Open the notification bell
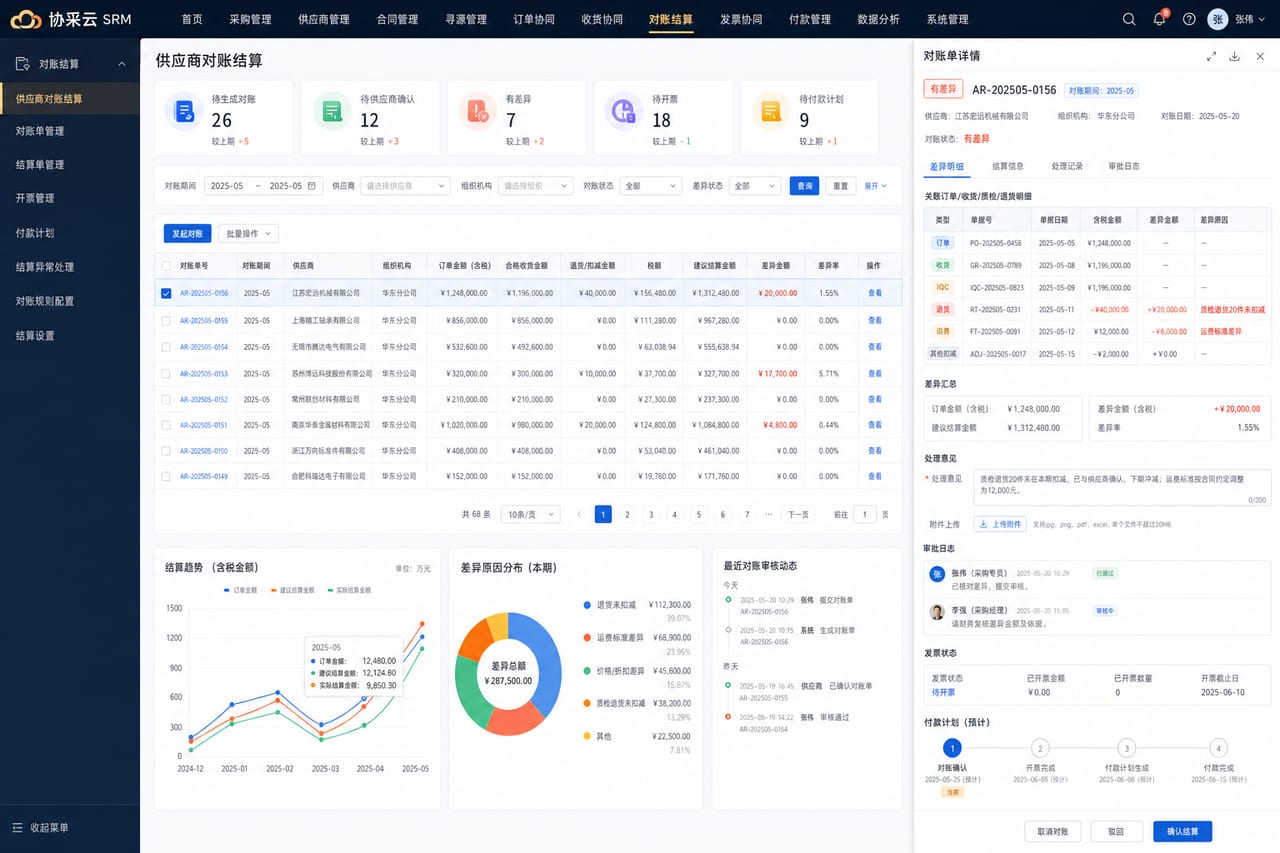This screenshot has height=853, width=1280. (x=1159, y=19)
